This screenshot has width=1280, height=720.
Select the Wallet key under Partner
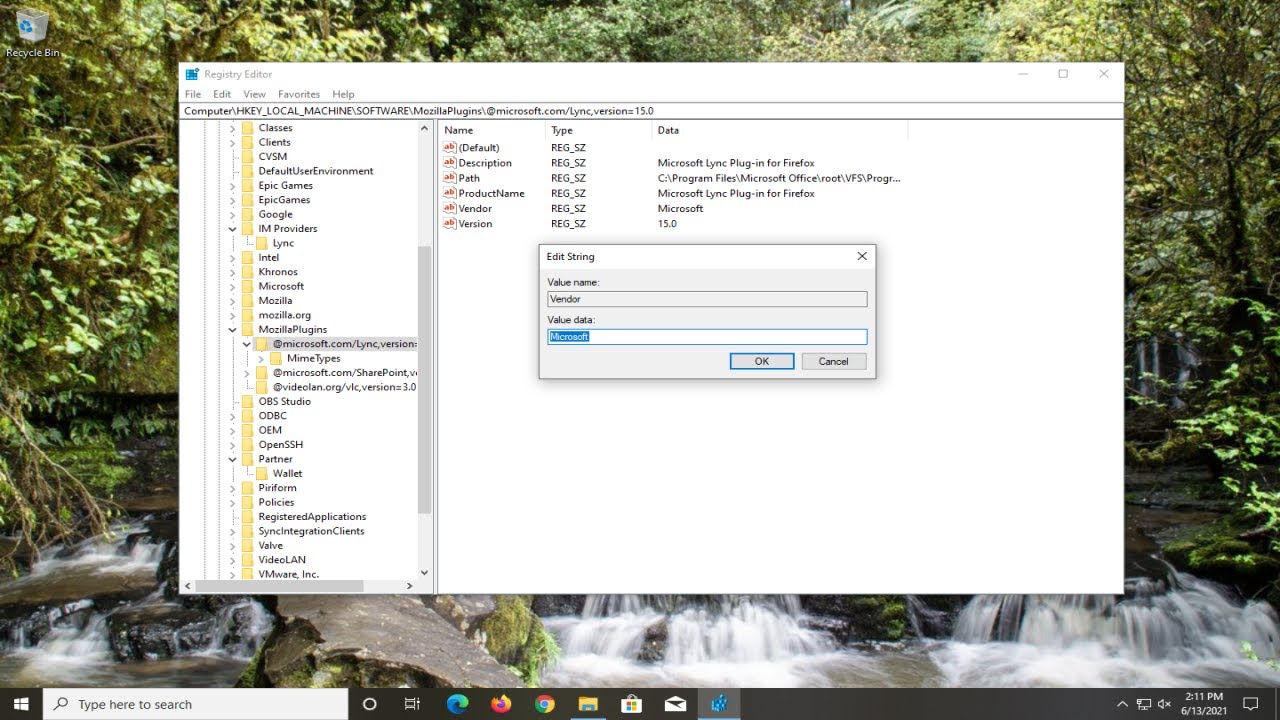tap(287, 473)
